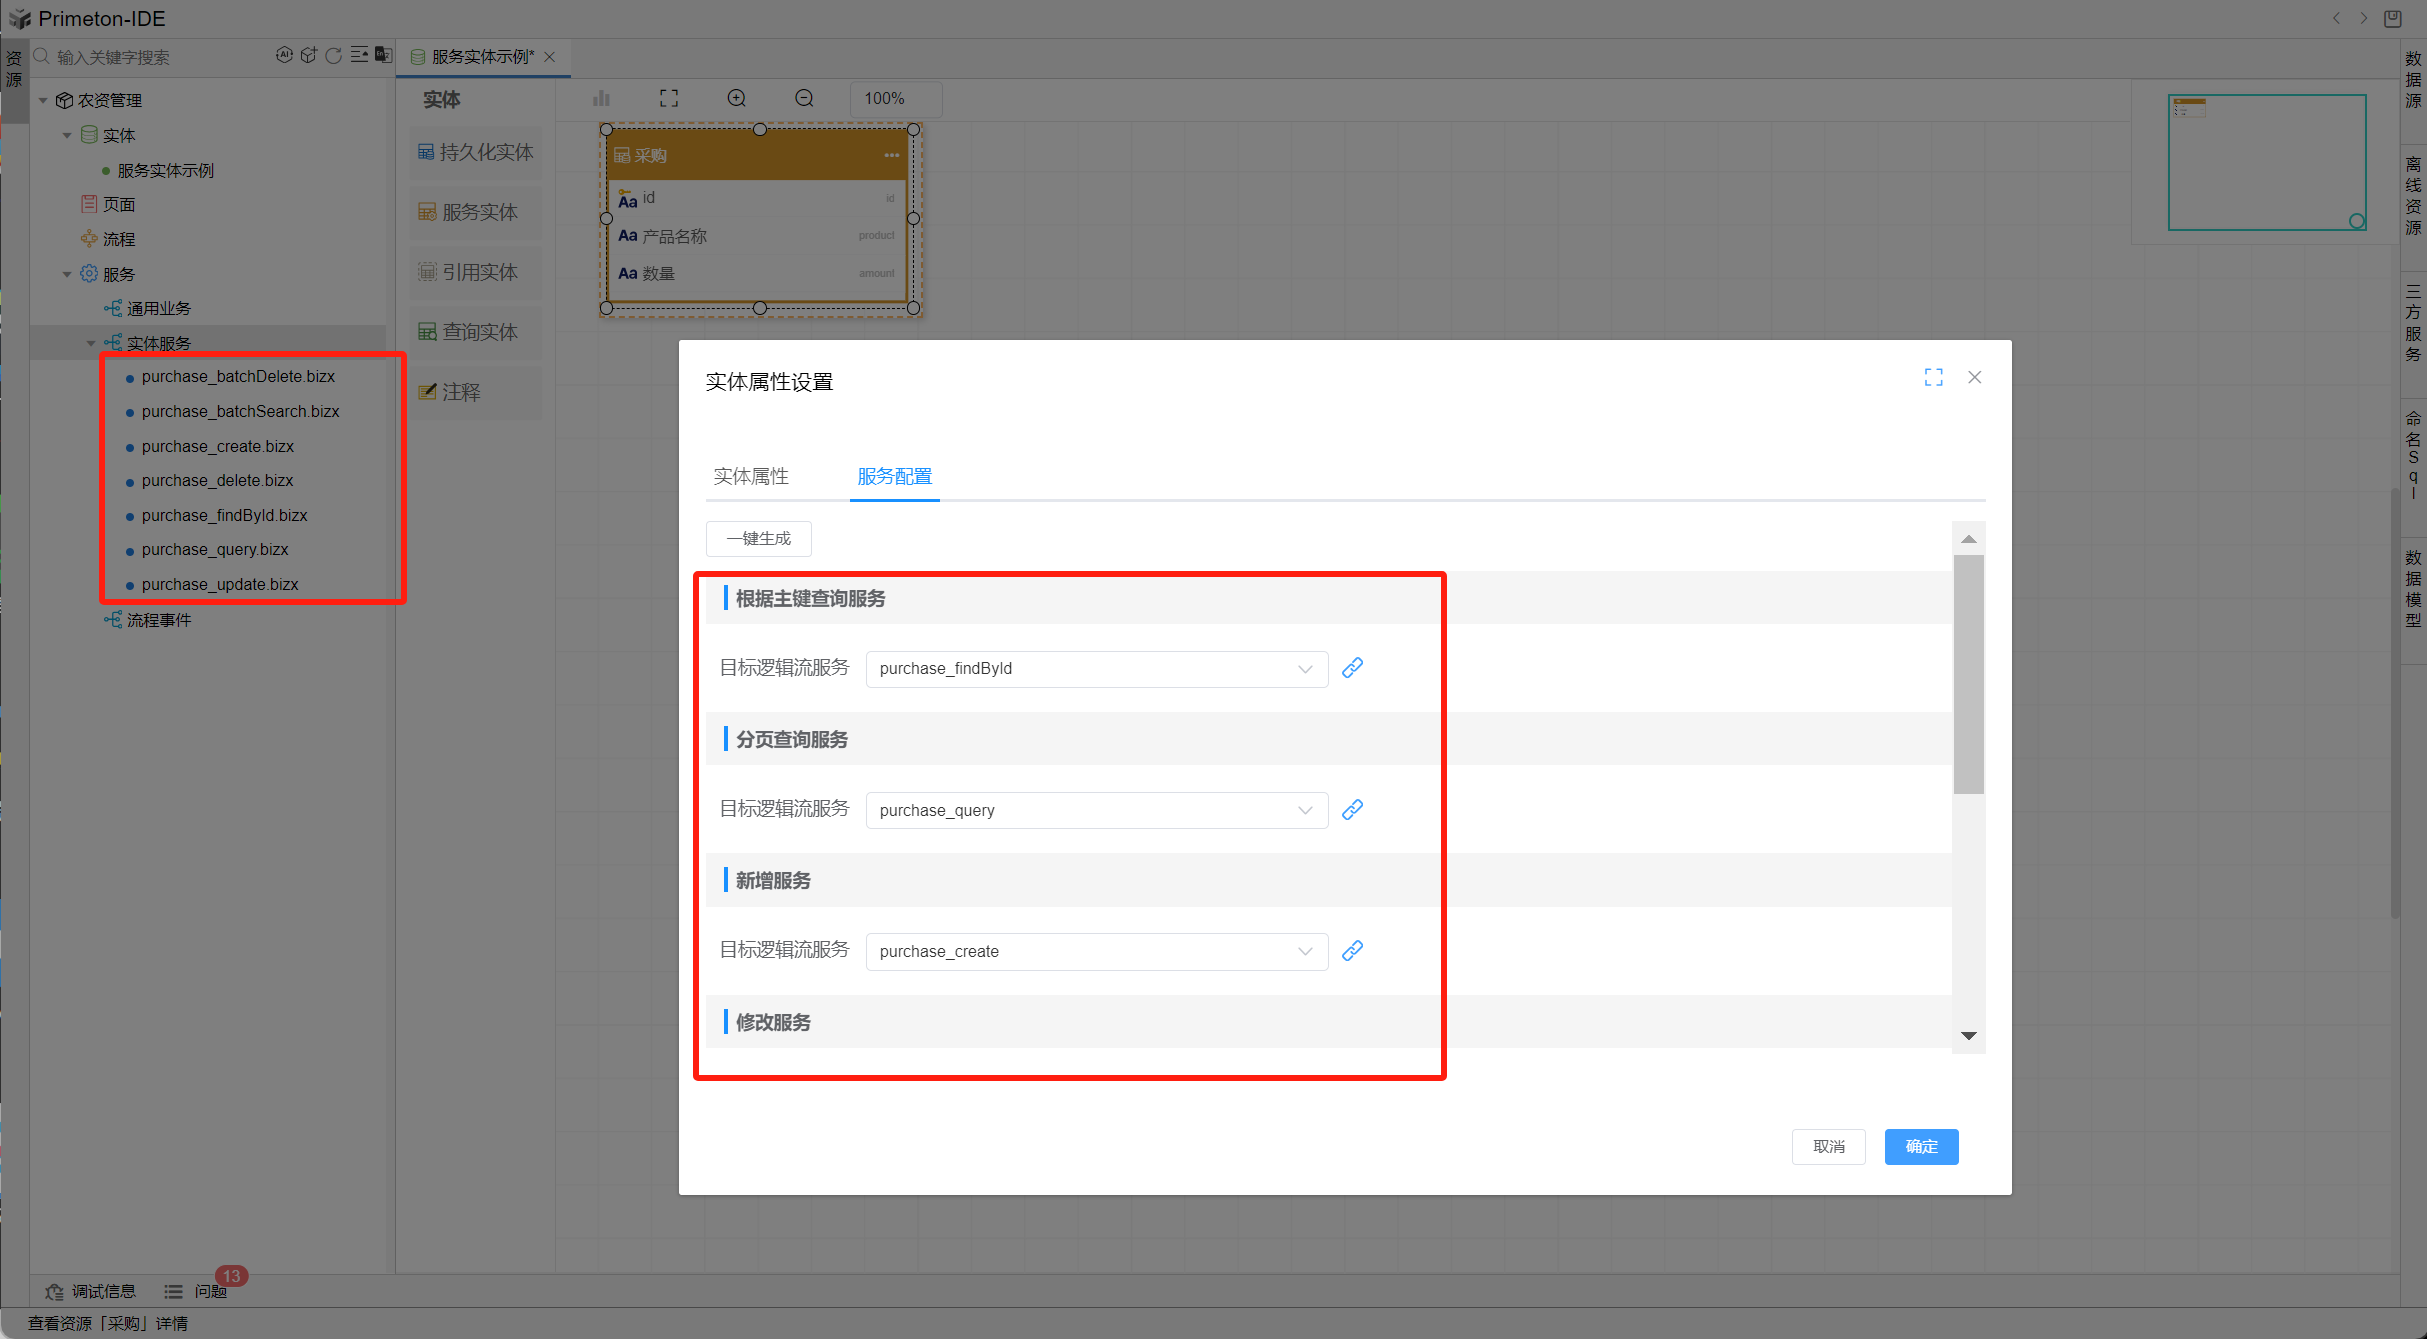Click link icon beside purchase_query dropdown

point(1352,810)
